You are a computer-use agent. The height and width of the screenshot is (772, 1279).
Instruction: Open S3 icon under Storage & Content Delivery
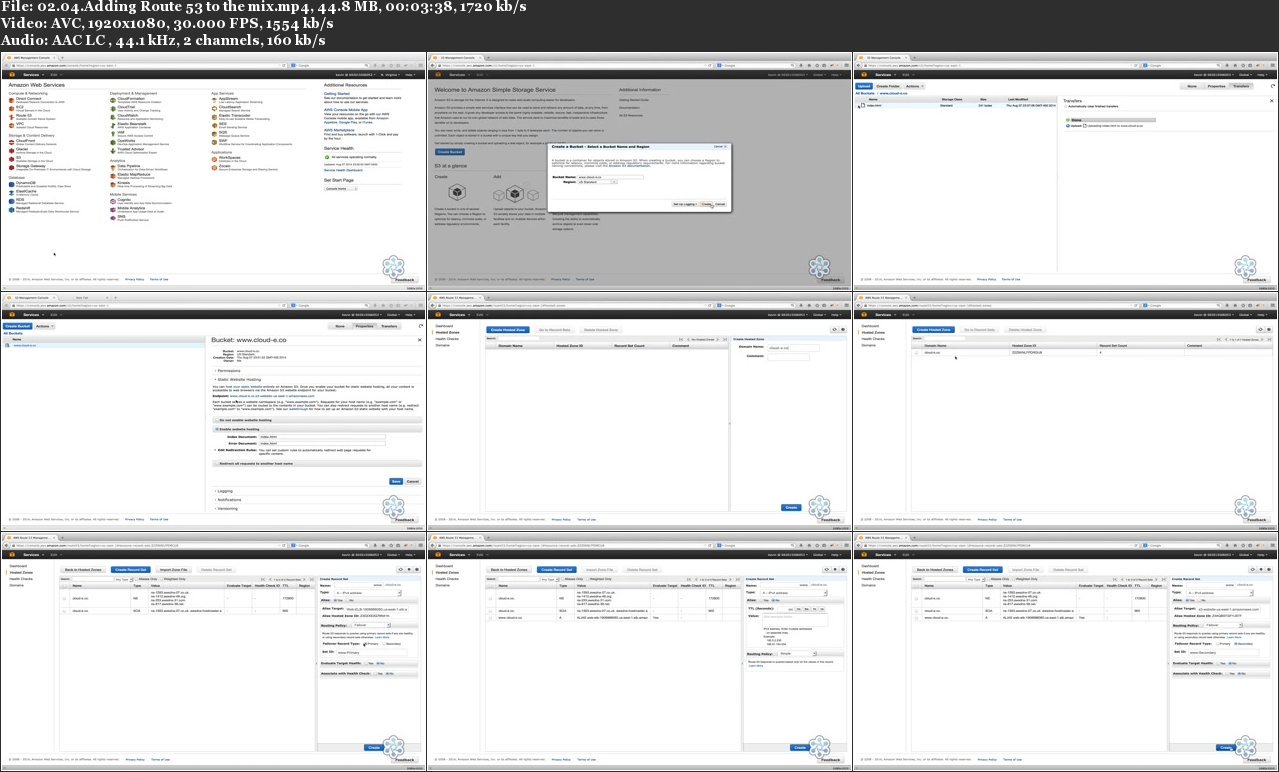(x=12, y=159)
